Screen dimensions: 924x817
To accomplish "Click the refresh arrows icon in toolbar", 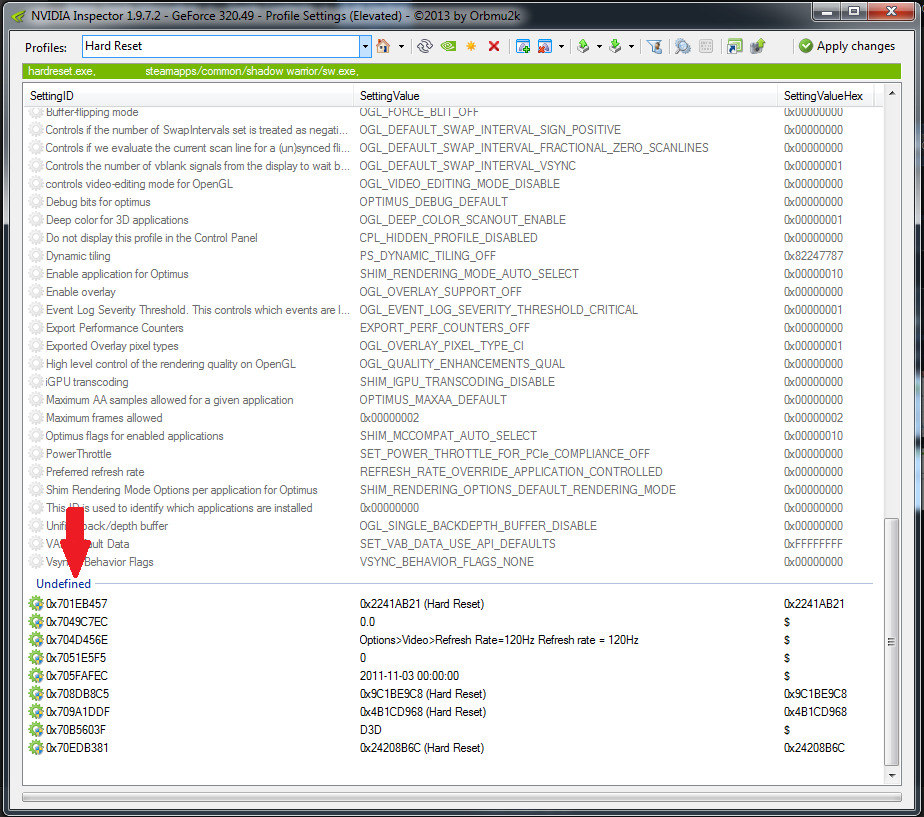I will click(425, 46).
